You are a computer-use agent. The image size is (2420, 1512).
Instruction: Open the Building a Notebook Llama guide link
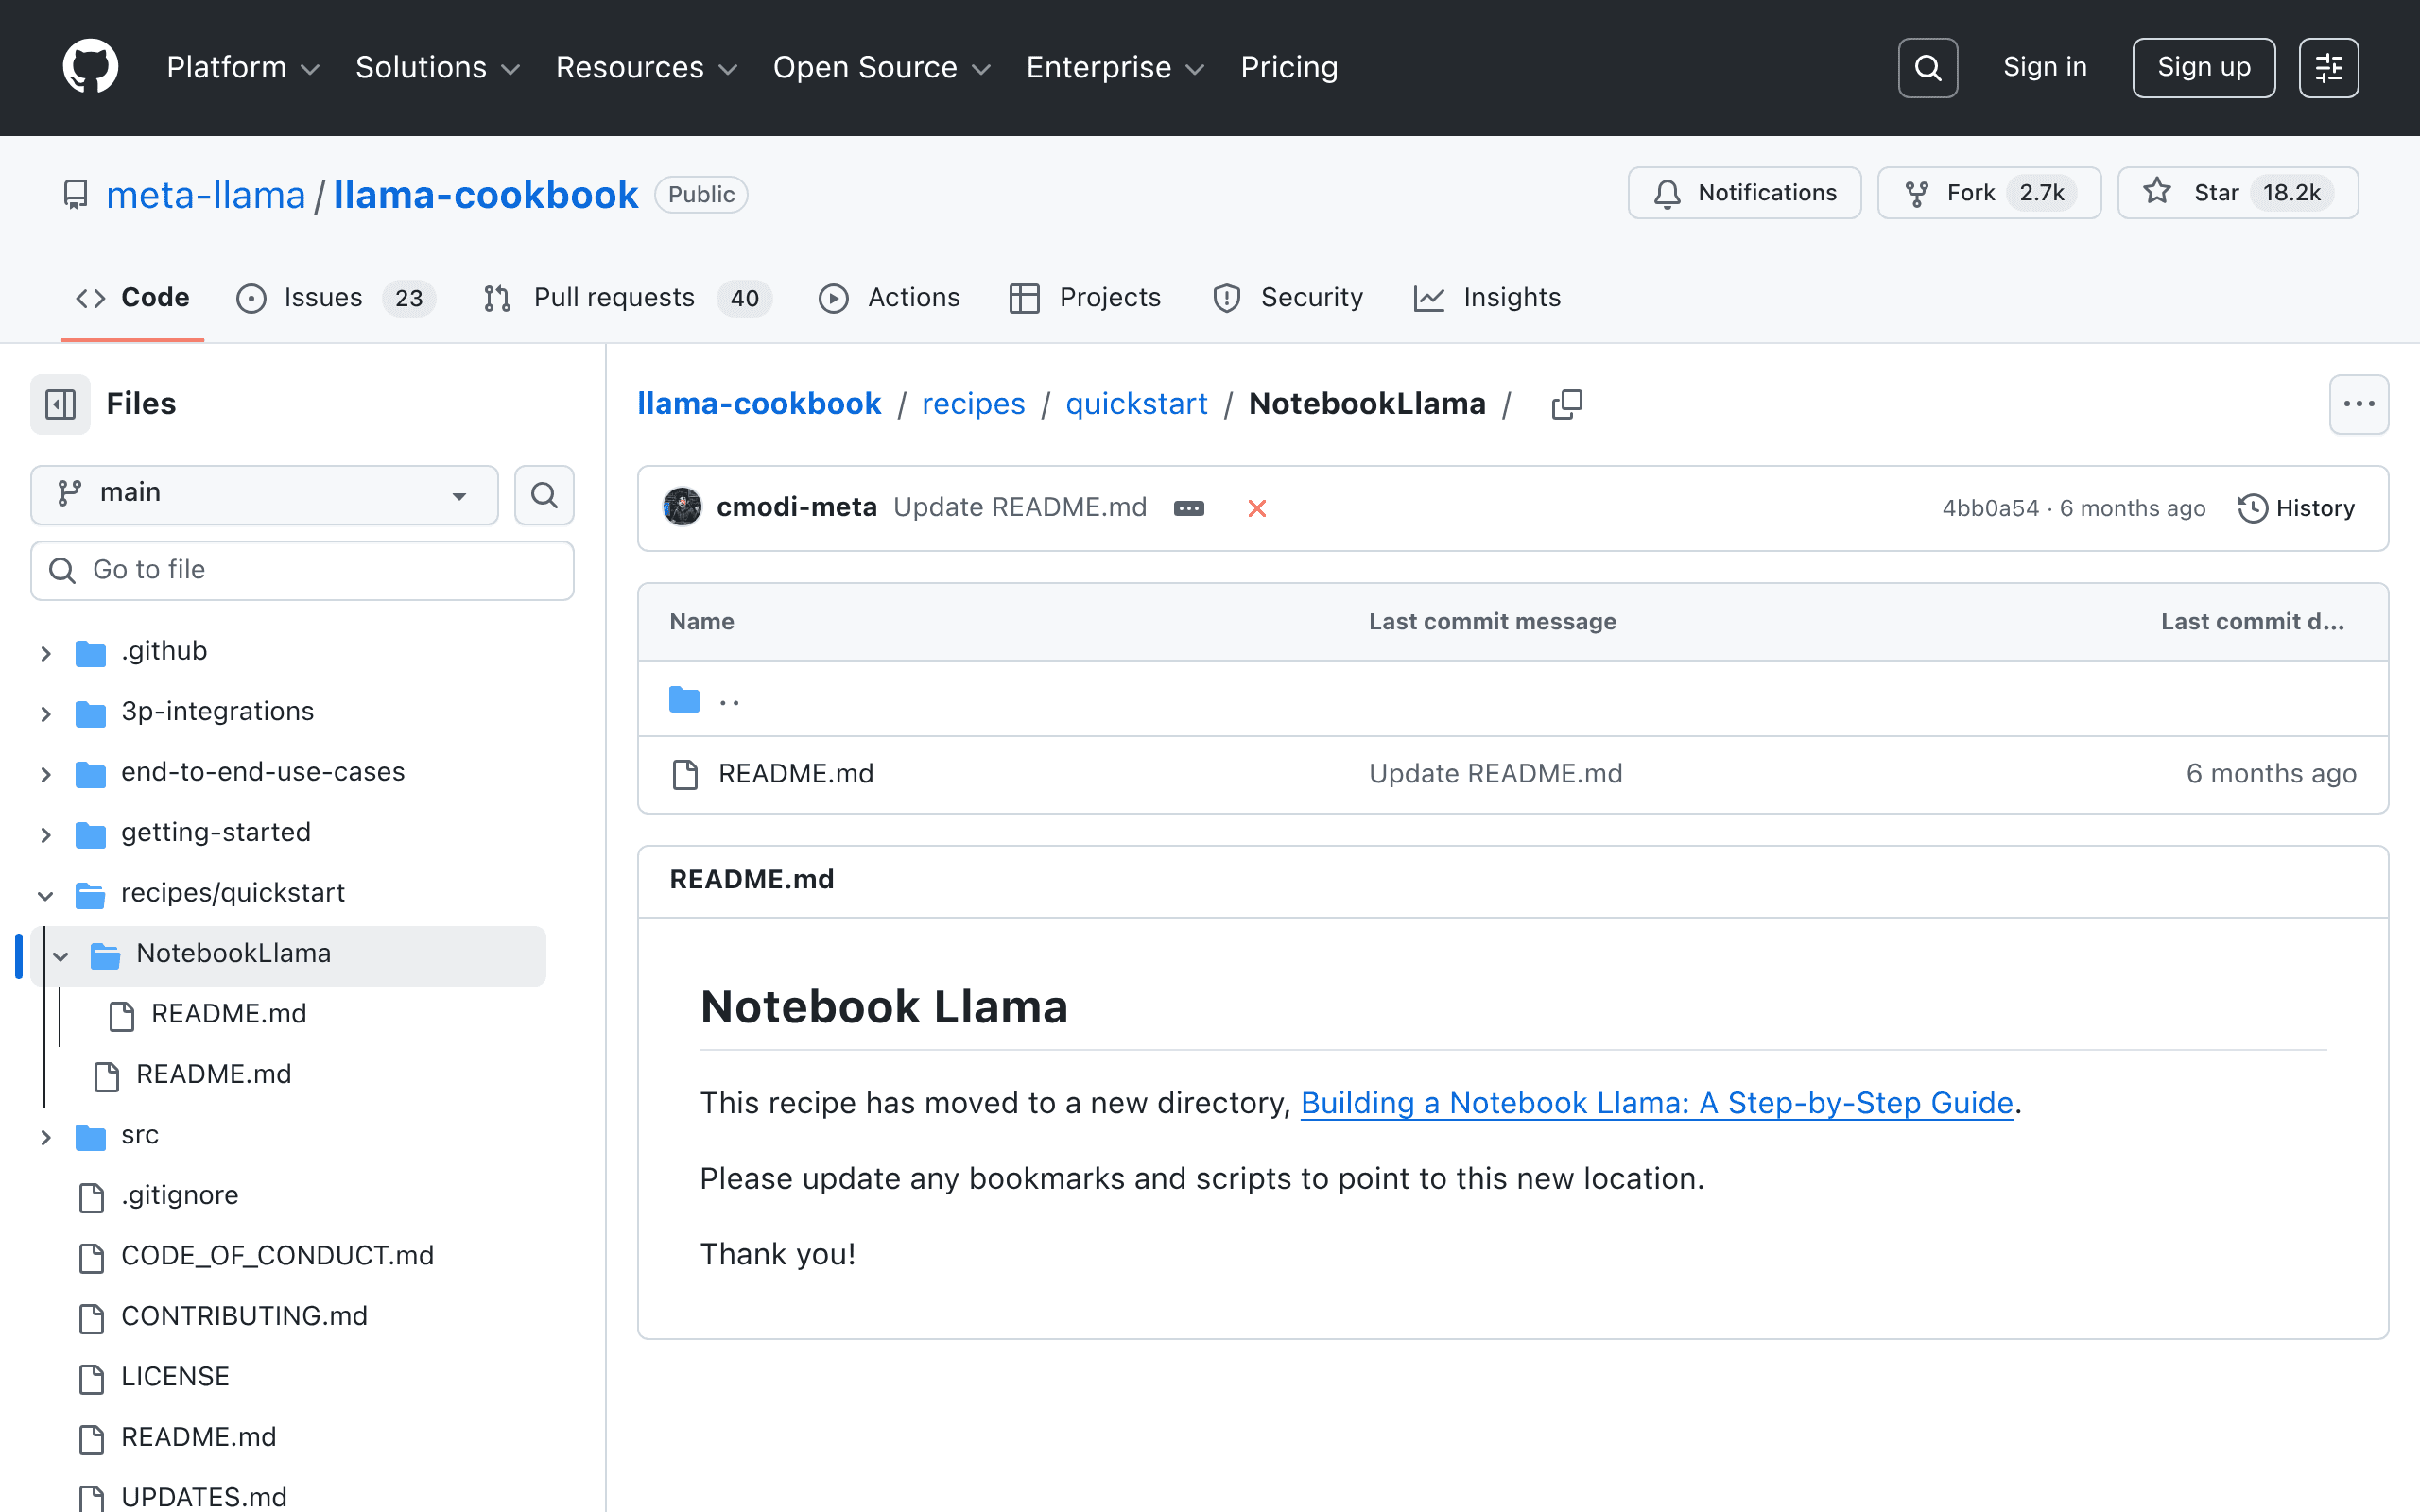tap(1656, 1103)
